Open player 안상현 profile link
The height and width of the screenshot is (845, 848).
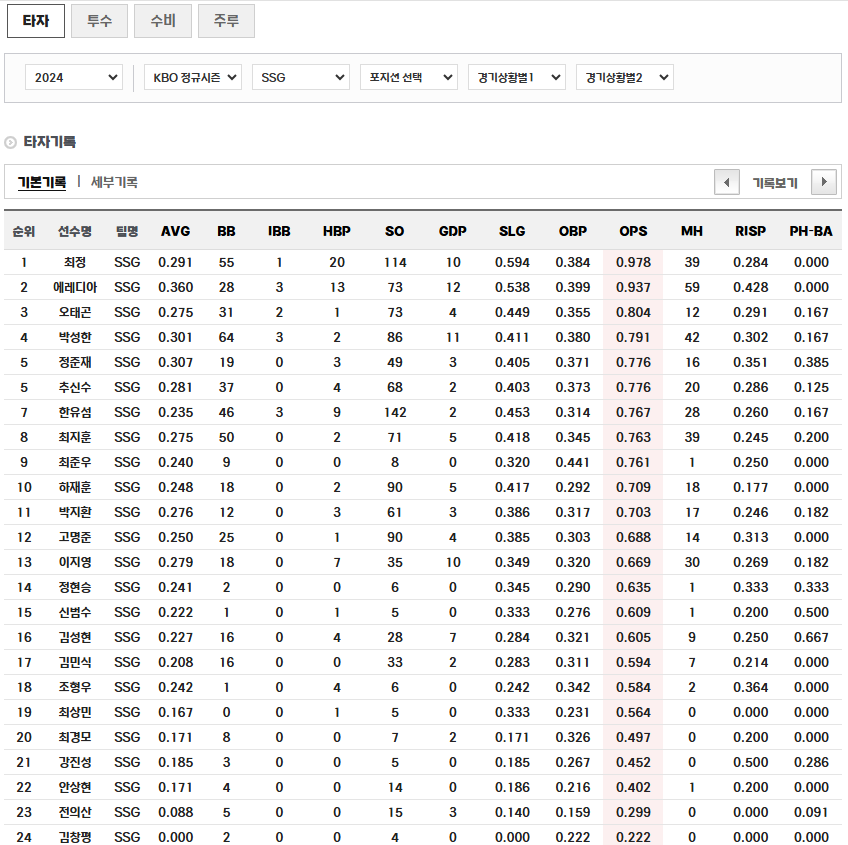(x=75, y=787)
